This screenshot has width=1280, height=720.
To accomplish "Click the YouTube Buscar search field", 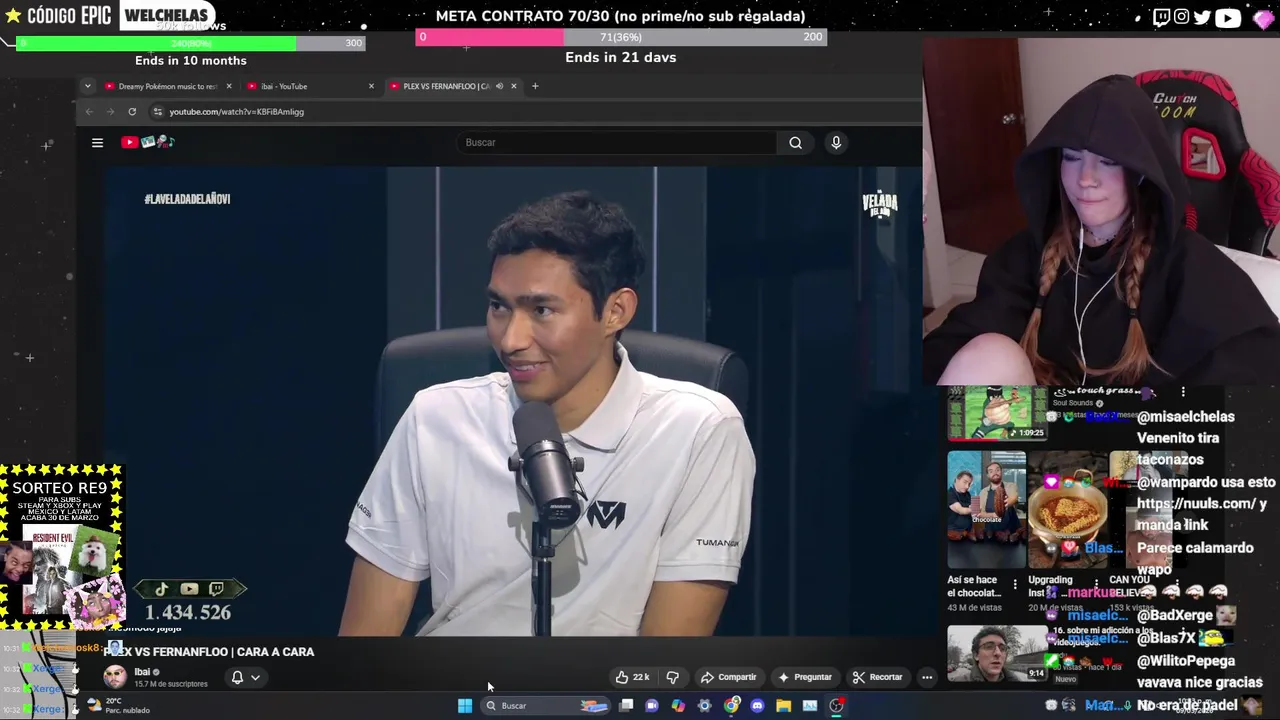I will tap(617, 142).
